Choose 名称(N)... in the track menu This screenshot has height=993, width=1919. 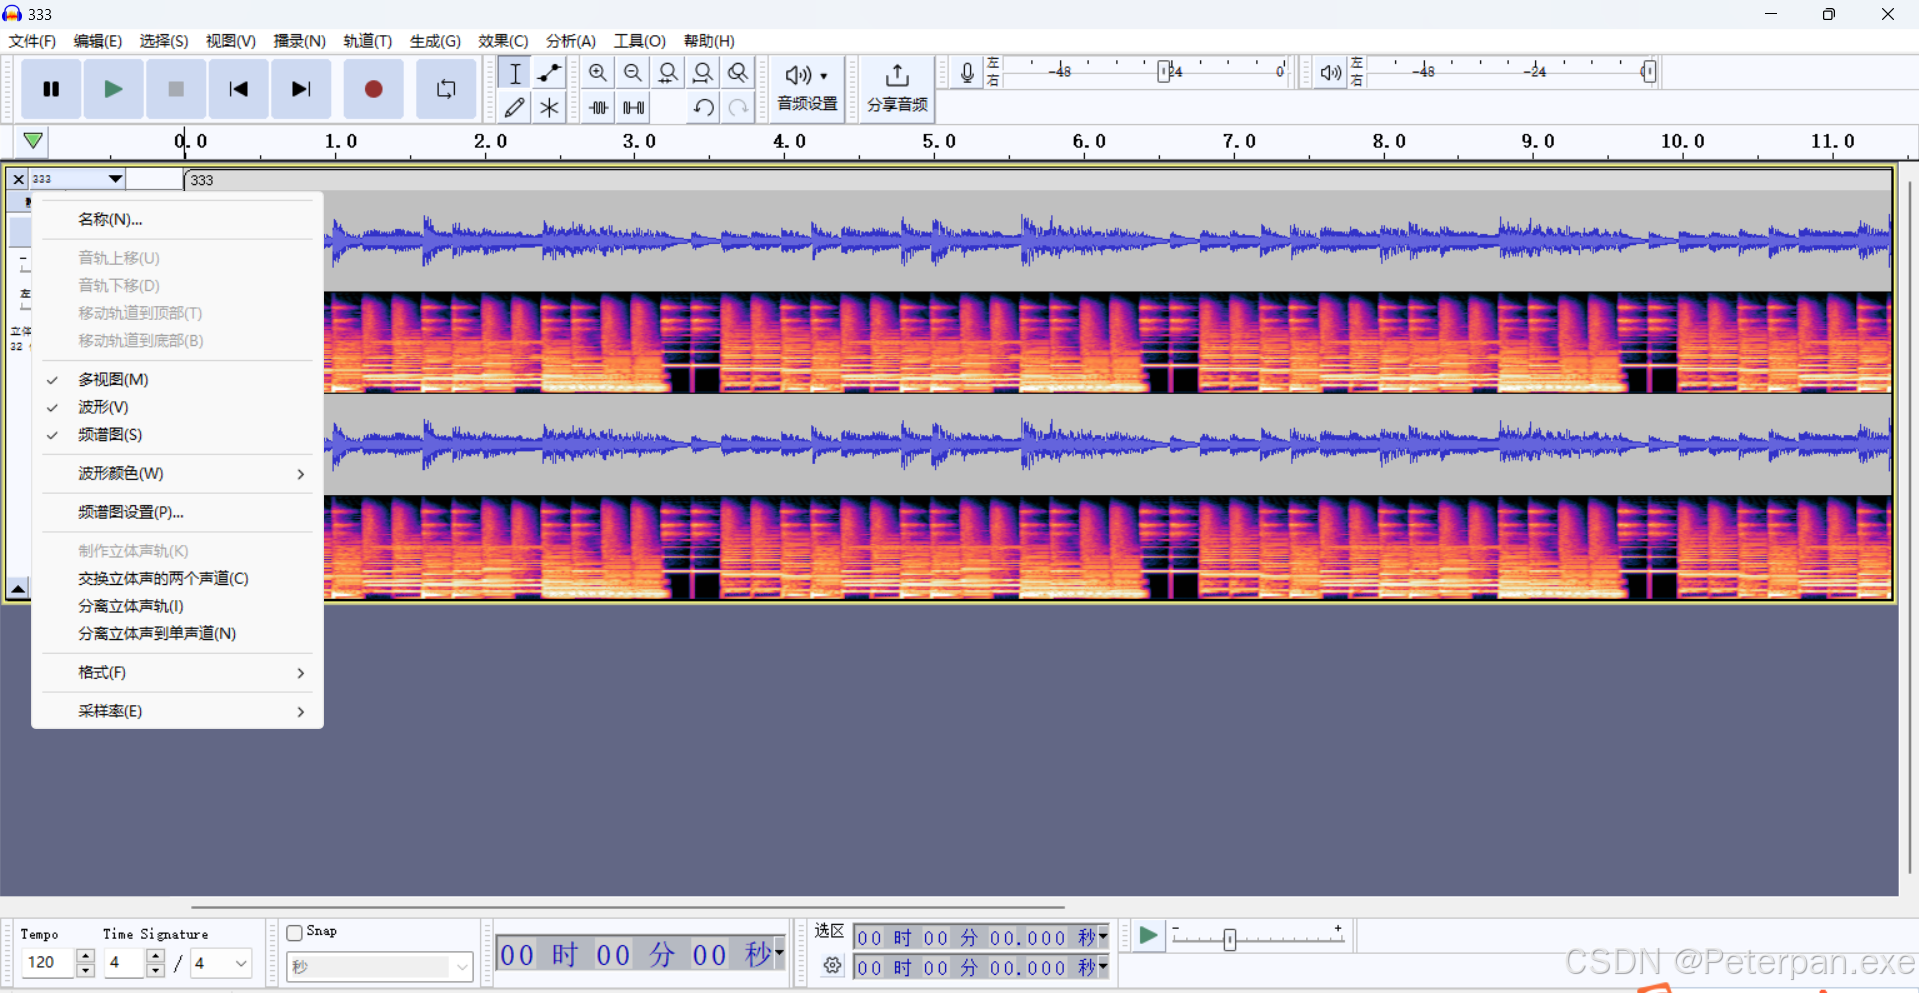tap(177, 219)
